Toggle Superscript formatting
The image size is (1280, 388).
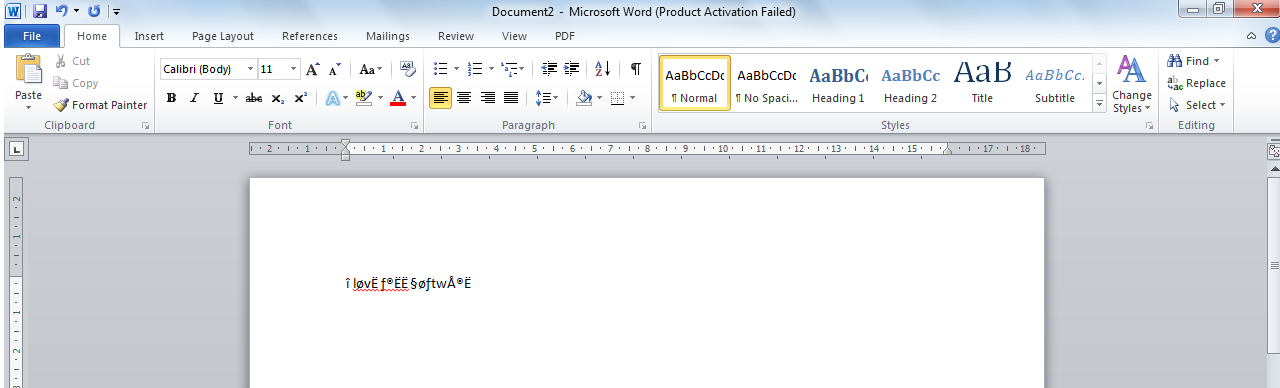point(300,98)
